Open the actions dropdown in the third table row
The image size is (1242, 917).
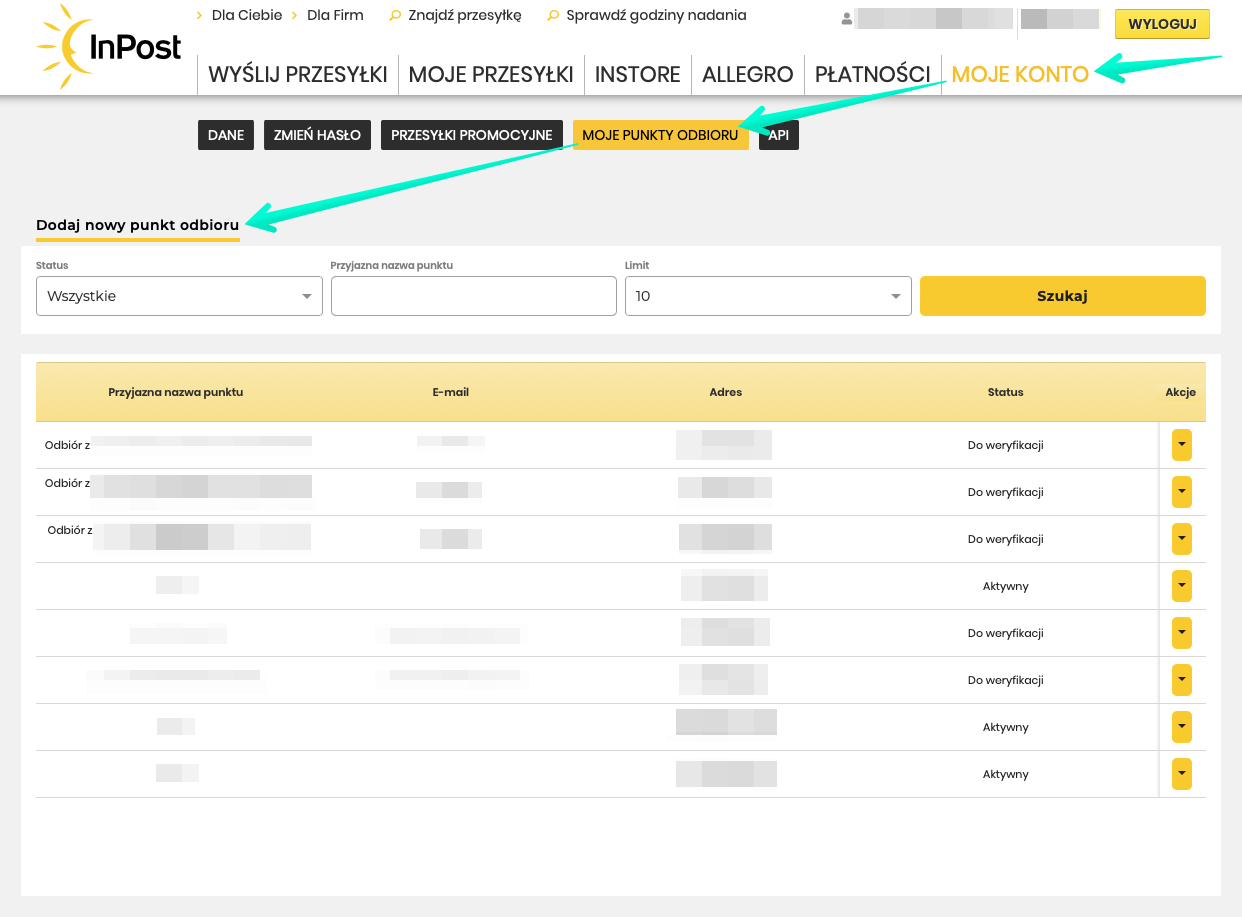[1182, 539]
